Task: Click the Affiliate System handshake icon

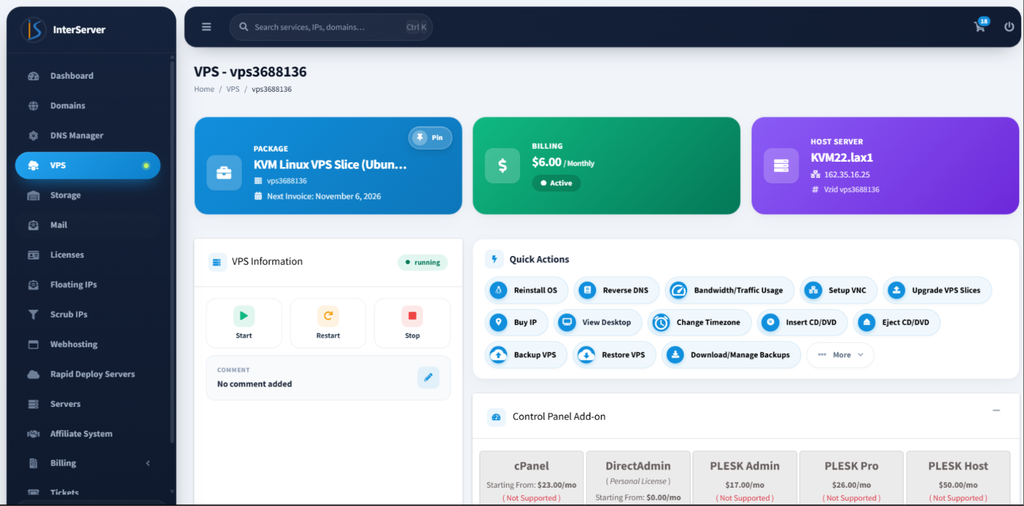Action: 33,434
